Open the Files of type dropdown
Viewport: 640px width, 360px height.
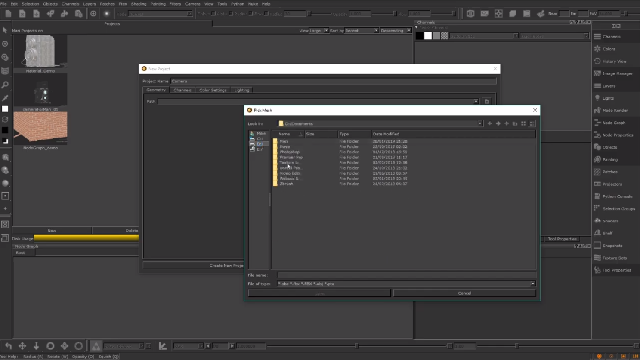coord(533,284)
